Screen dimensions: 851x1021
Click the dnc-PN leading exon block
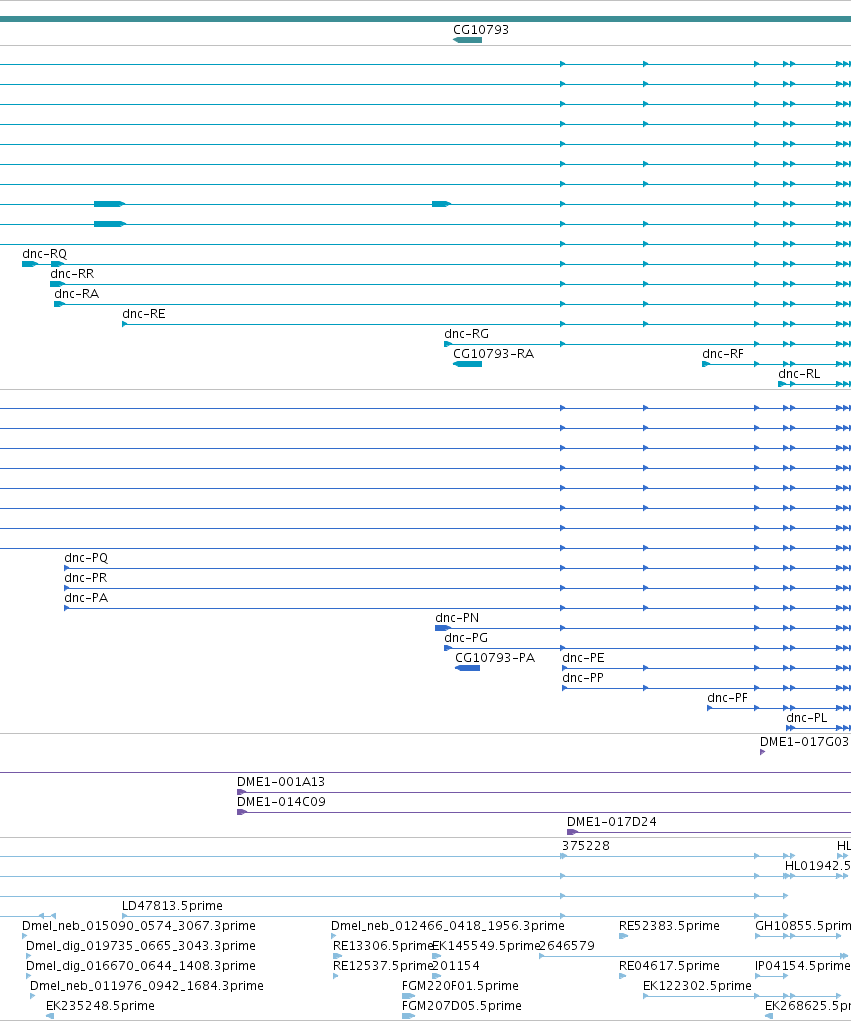tap(443, 628)
